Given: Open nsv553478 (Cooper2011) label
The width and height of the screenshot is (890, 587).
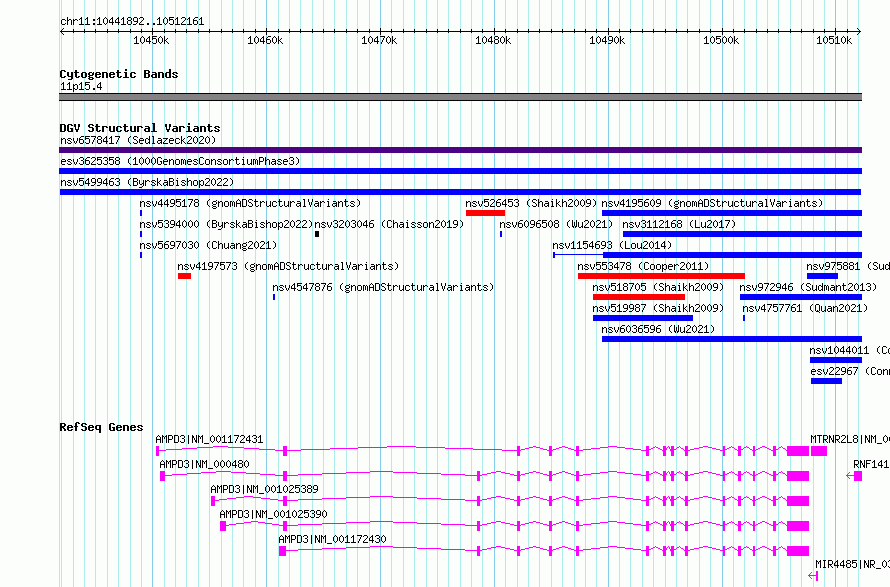Looking at the screenshot, I should (x=644, y=266).
